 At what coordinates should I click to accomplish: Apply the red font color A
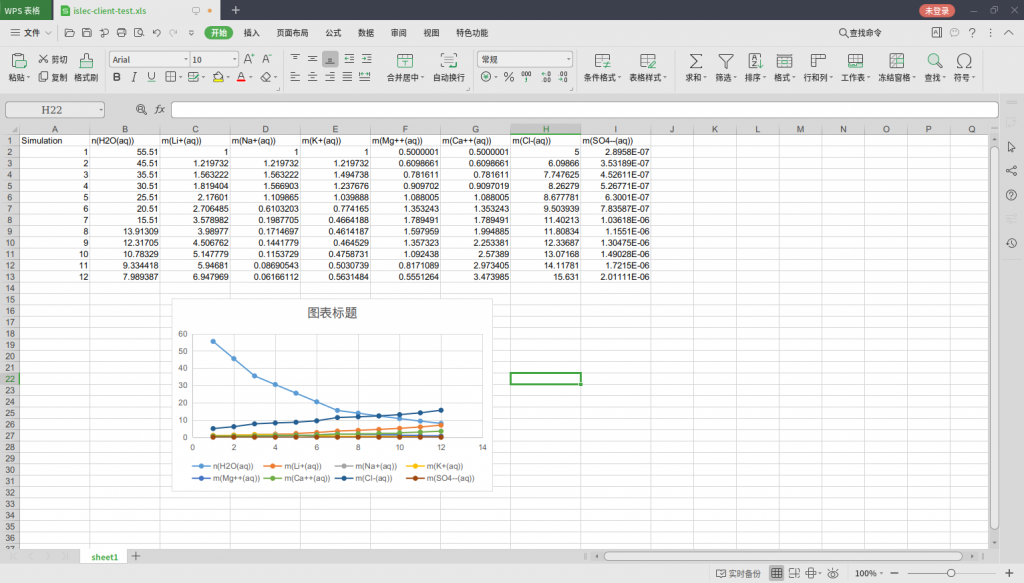point(241,77)
